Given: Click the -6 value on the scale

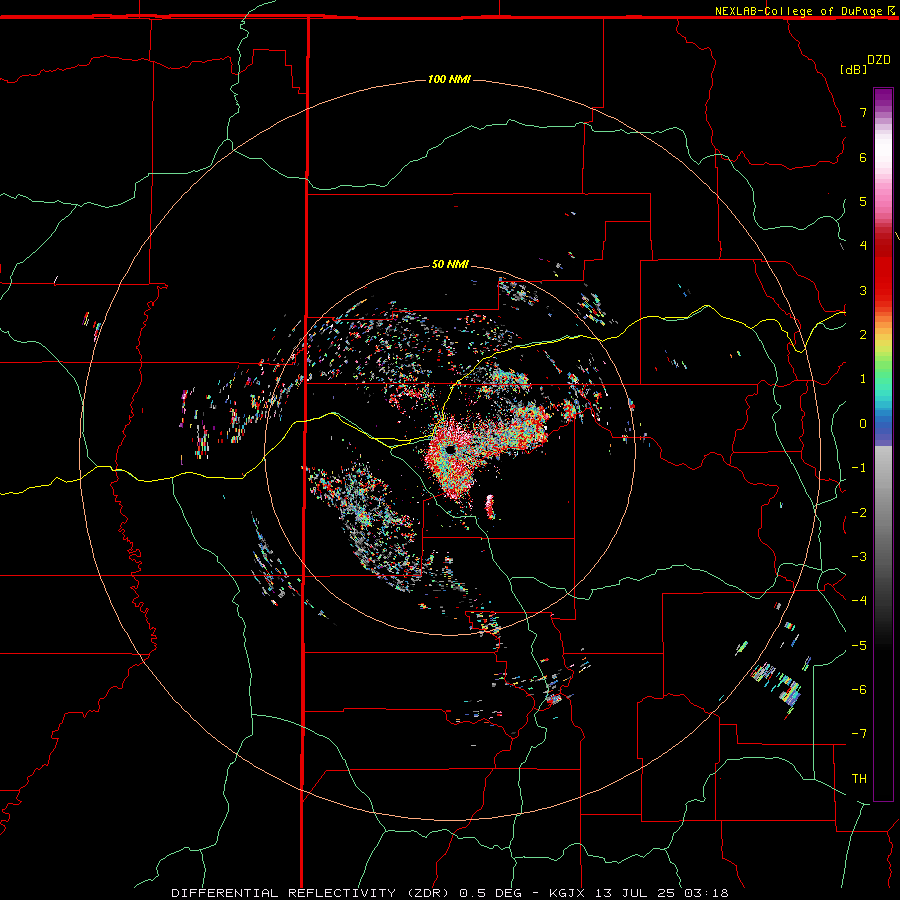Looking at the screenshot, I should (859, 690).
